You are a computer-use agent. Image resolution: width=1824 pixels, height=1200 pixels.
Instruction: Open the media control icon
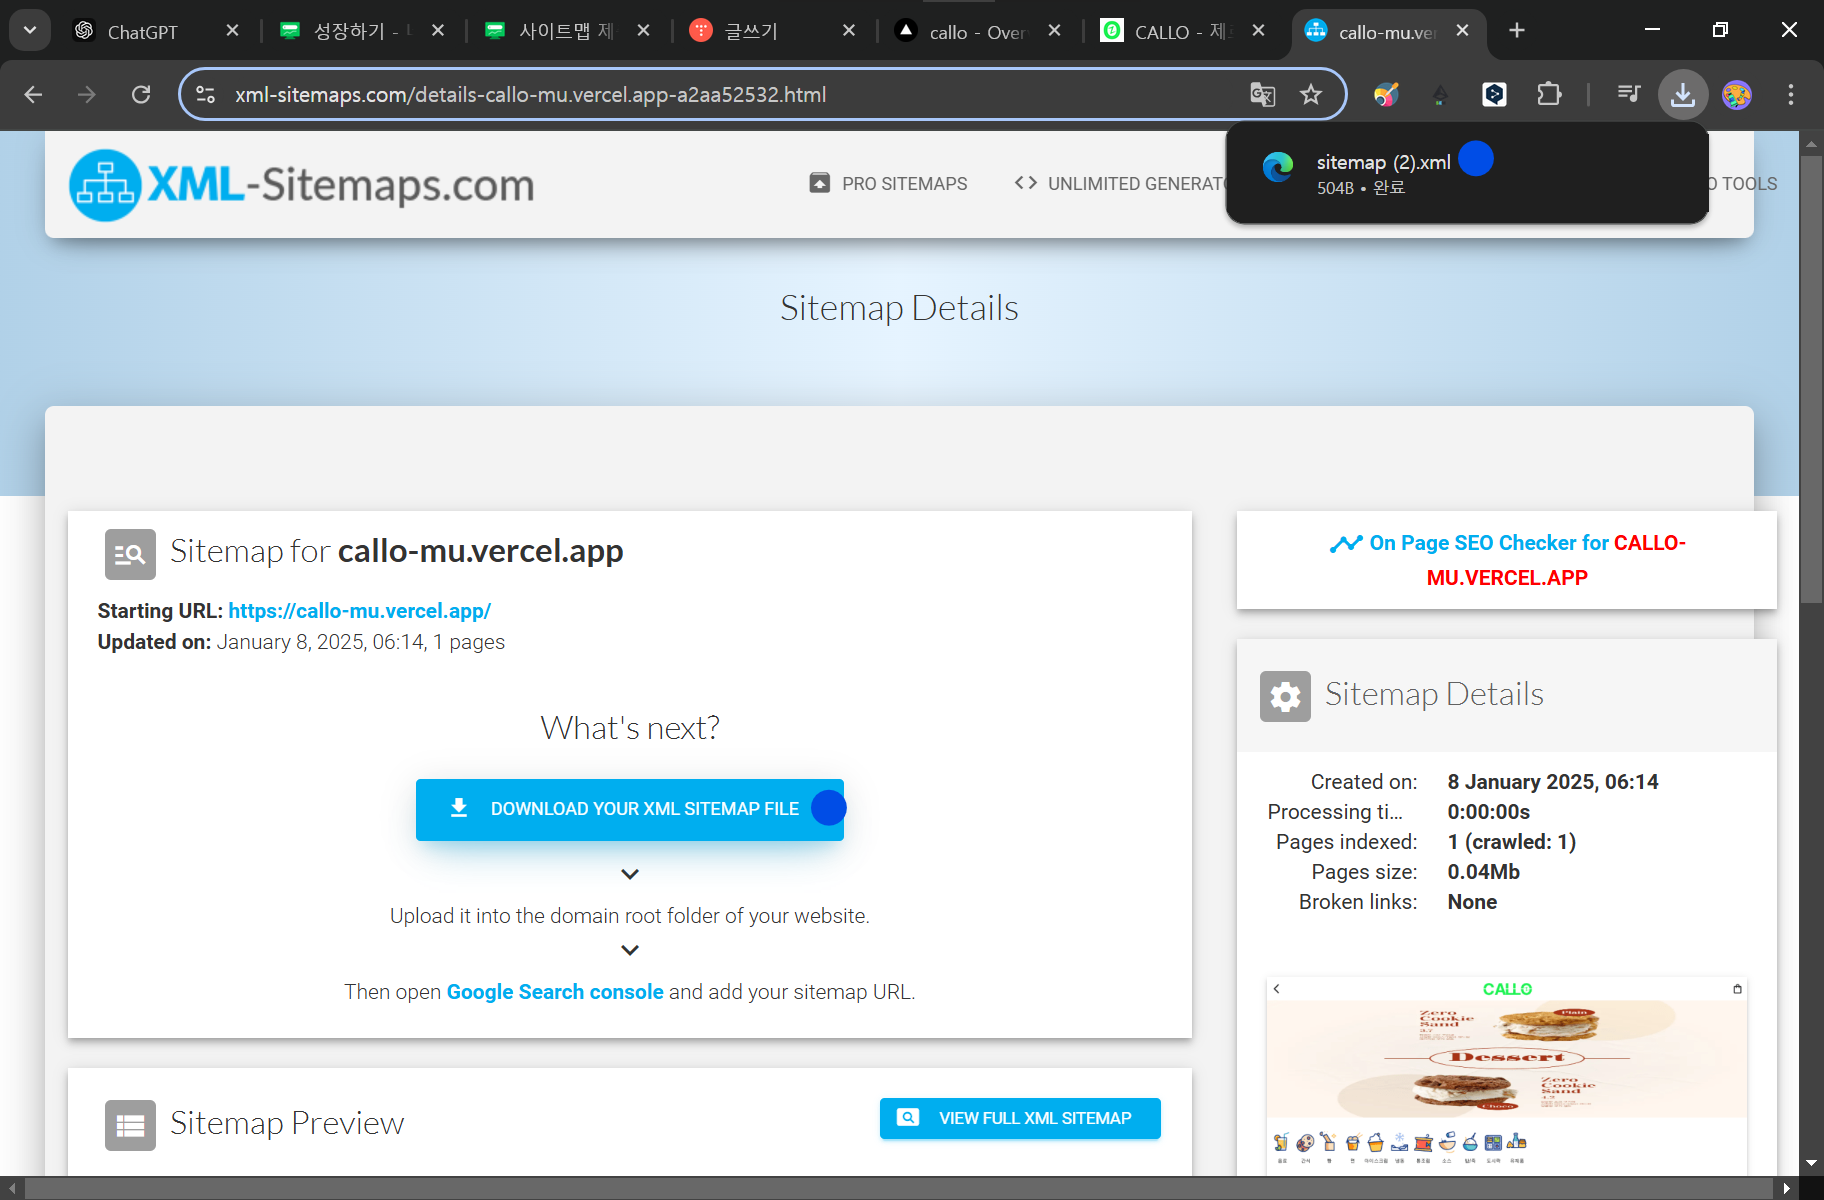point(1629,94)
